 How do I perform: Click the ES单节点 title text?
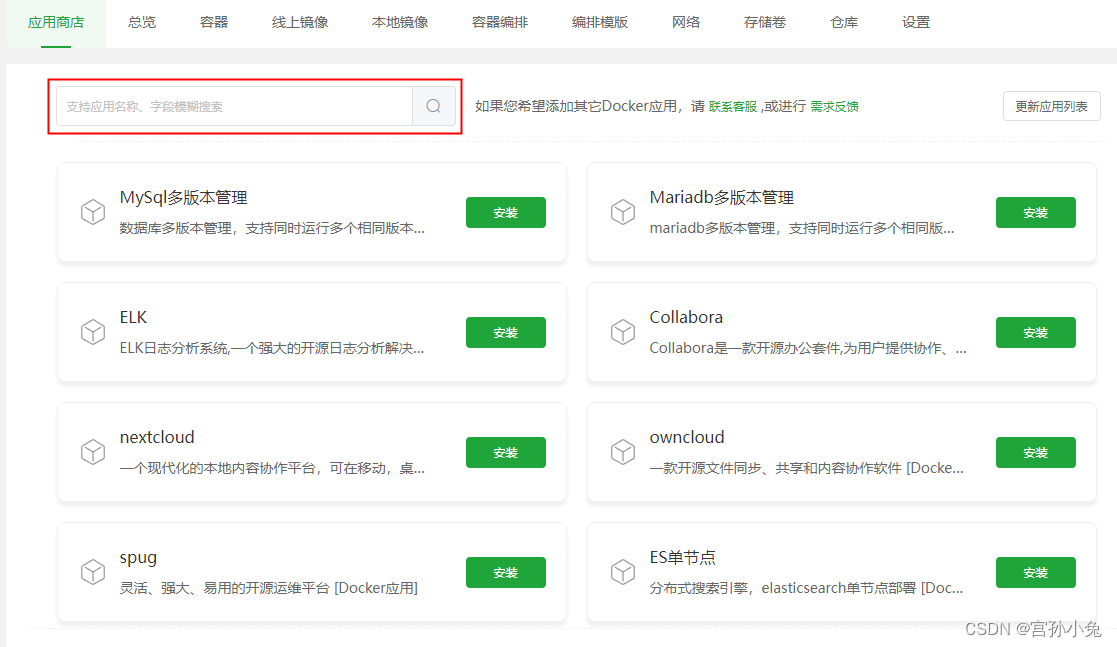click(682, 557)
